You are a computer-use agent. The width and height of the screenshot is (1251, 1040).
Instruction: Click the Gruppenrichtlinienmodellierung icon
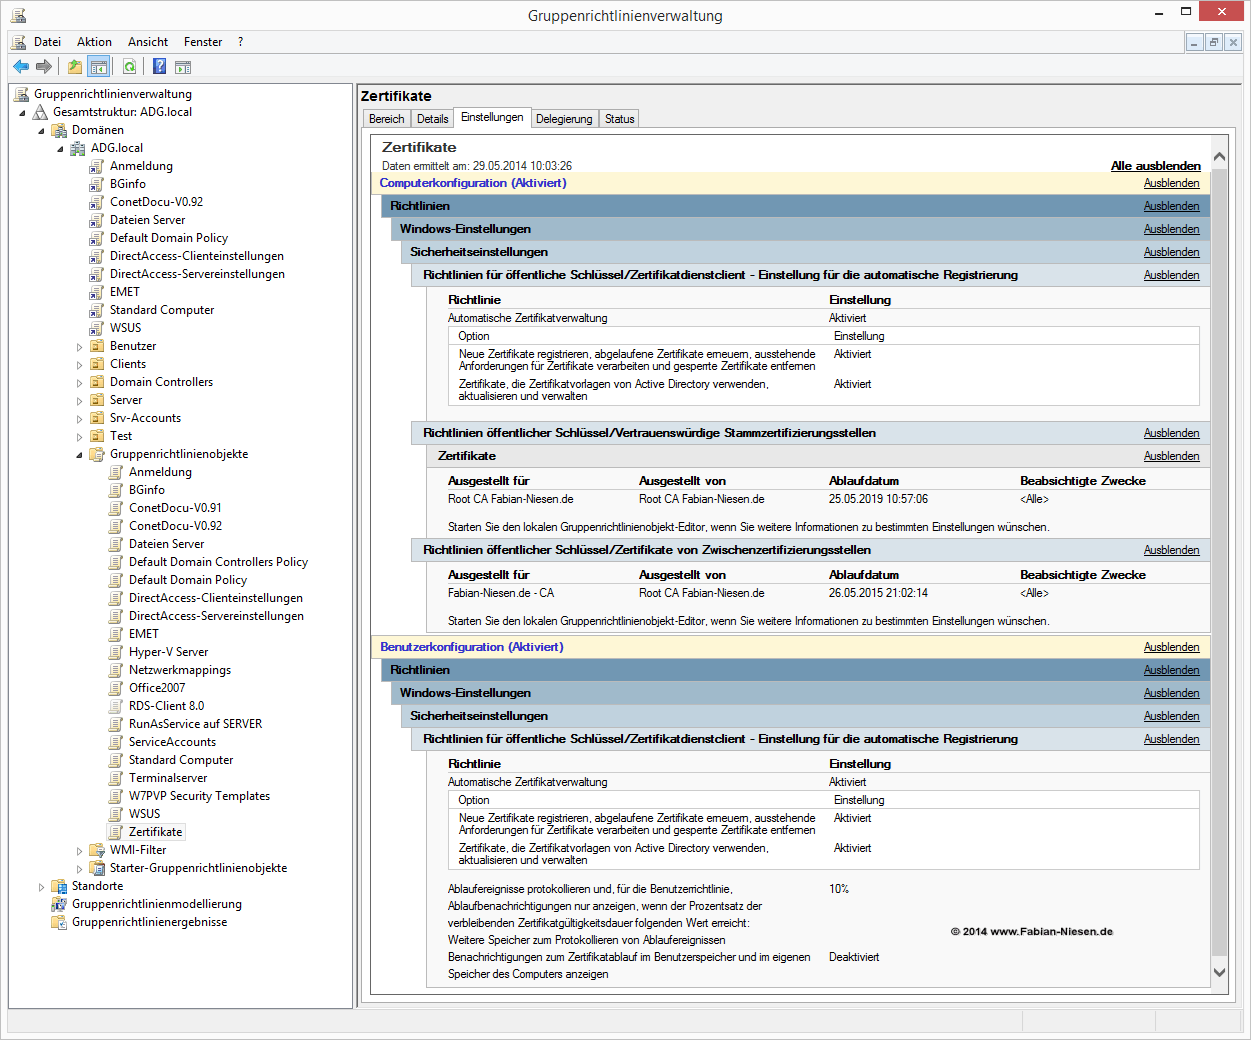click(59, 904)
